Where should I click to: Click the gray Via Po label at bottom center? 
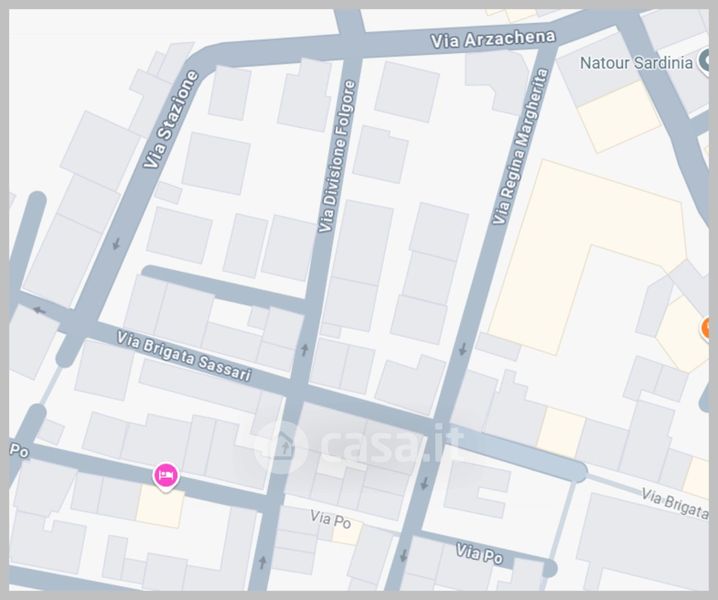331,519
